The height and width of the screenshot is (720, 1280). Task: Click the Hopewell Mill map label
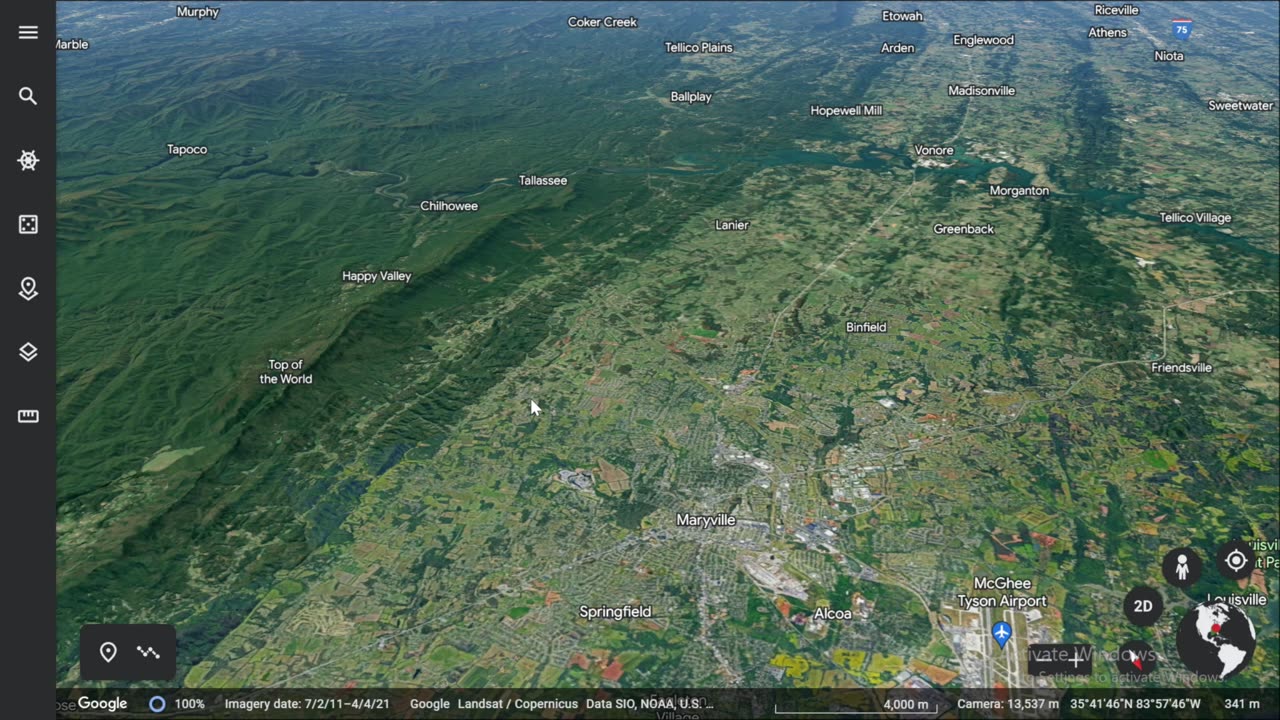pyautogui.click(x=846, y=111)
